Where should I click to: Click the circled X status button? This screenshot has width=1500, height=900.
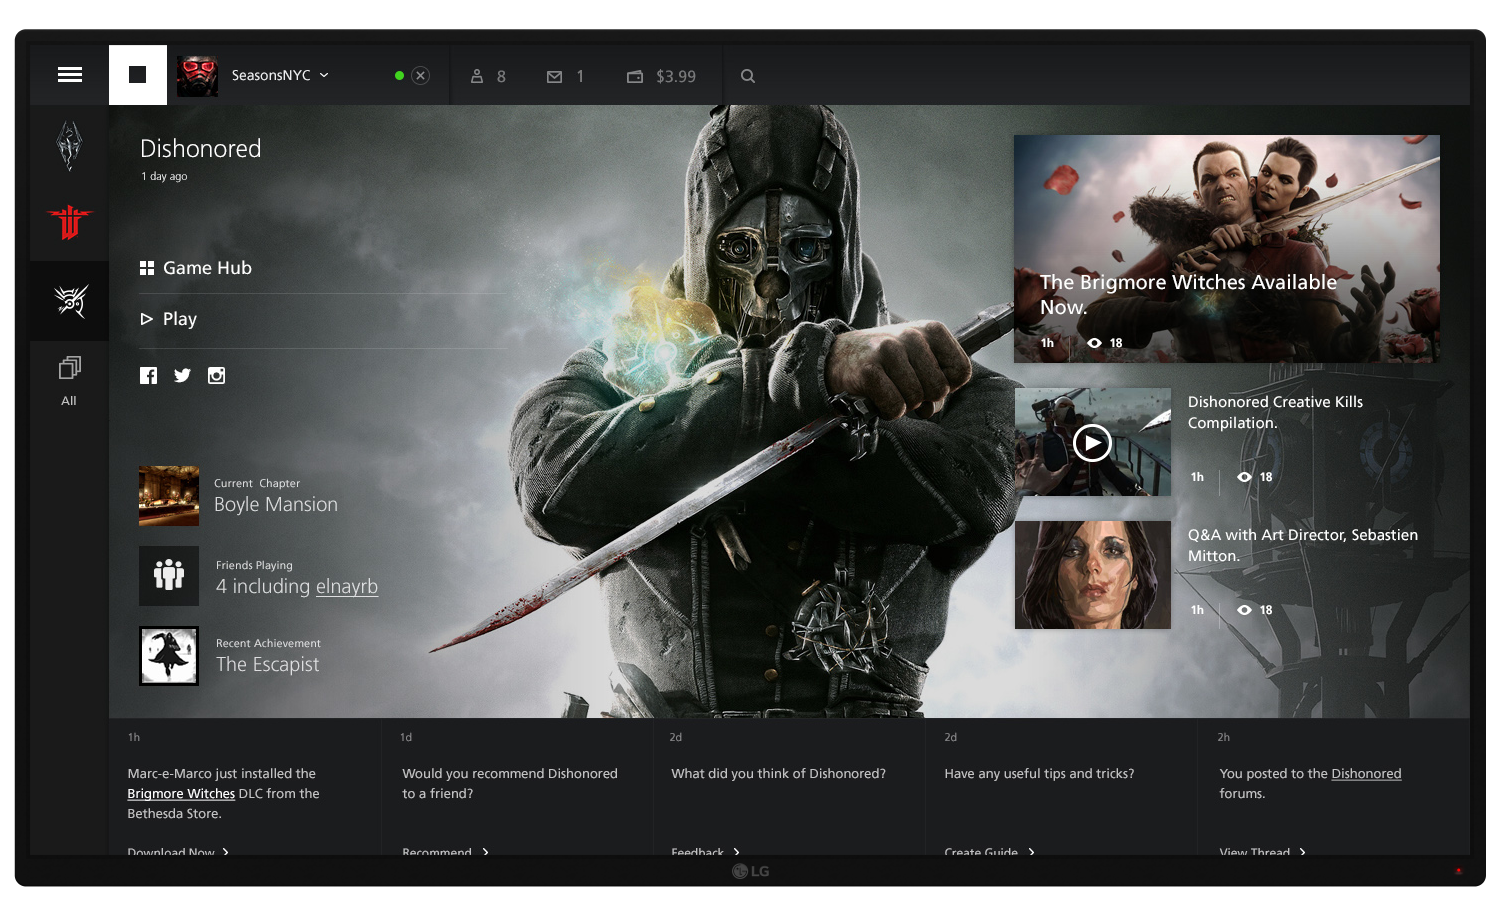click(x=421, y=75)
